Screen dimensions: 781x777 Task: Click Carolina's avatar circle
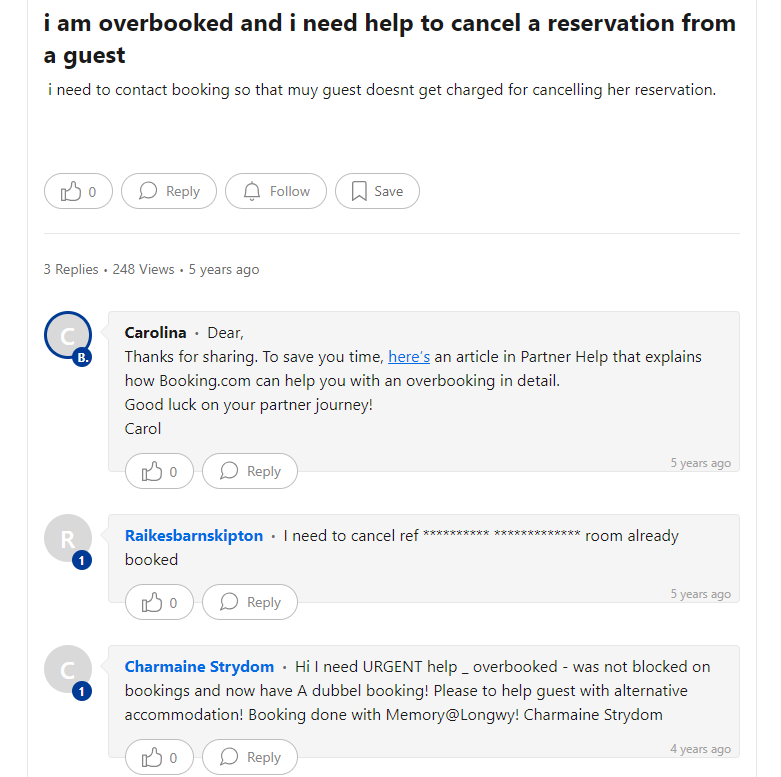coord(67,336)
